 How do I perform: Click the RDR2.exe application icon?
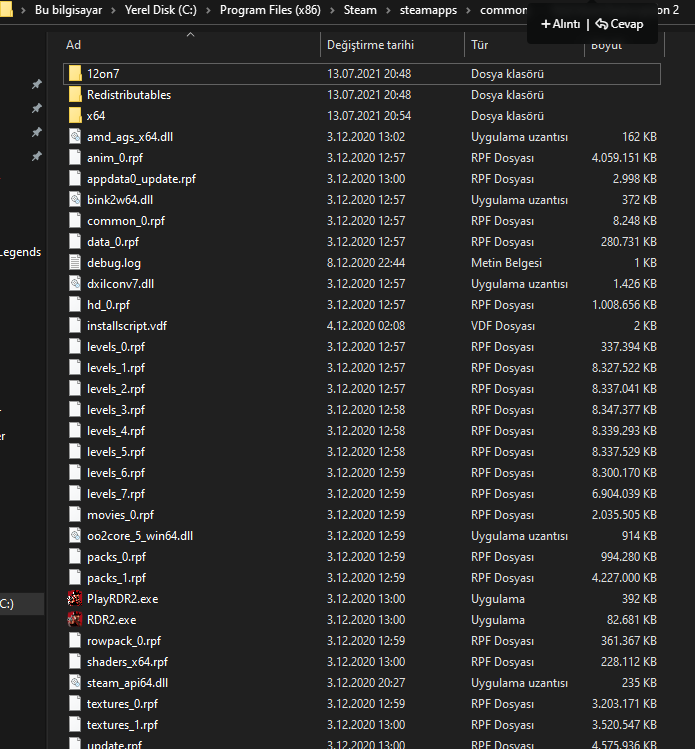pos(75,620)
